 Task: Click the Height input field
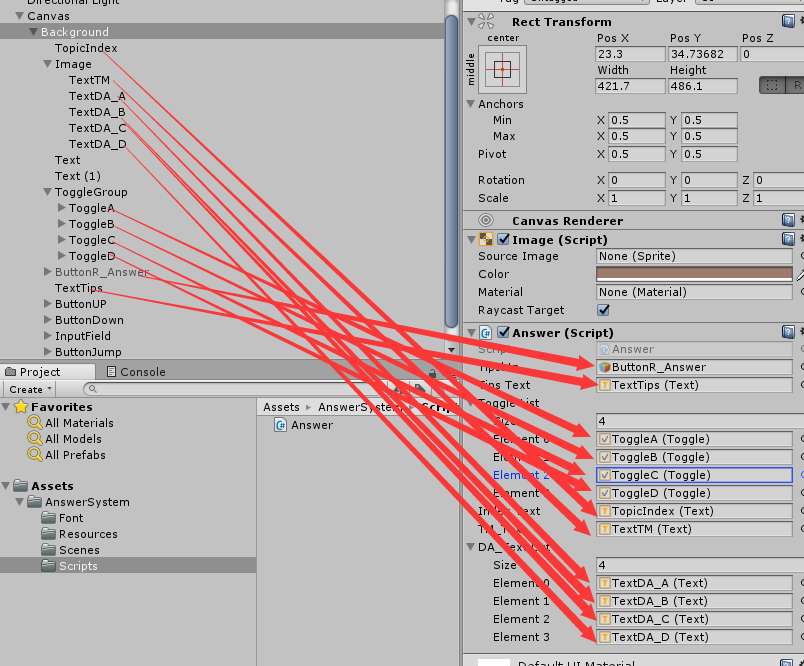pyautogui.click(x=702, y=86)
